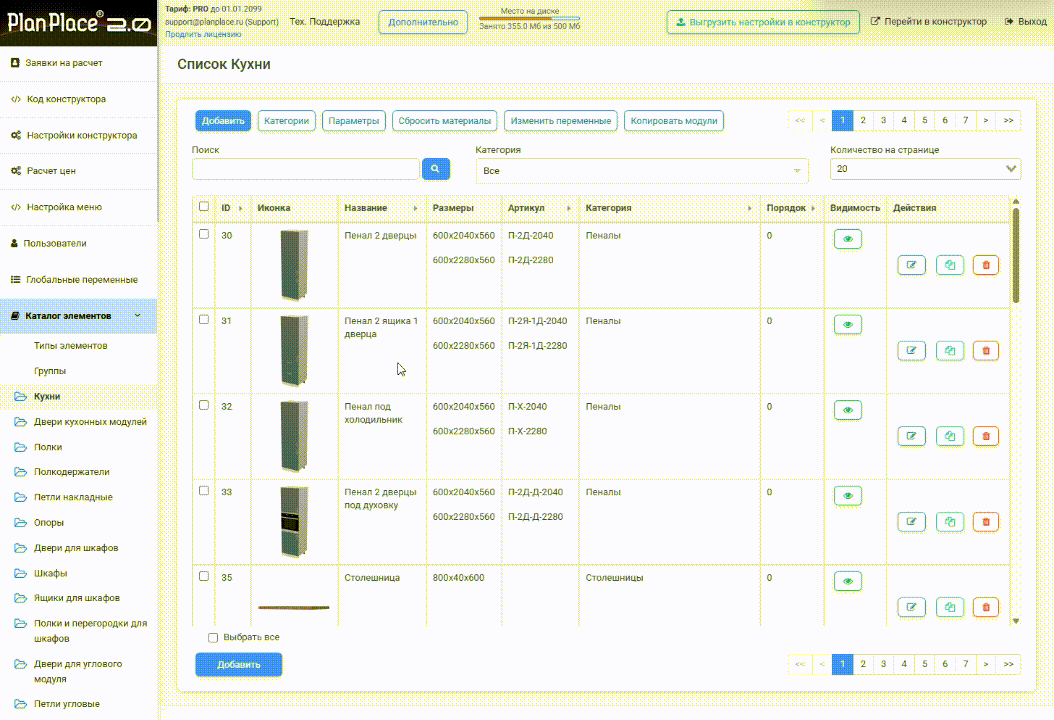Click Сбросить материалы button
The height and width of the screenshot is (720, 1054).
tap(444, 121)
